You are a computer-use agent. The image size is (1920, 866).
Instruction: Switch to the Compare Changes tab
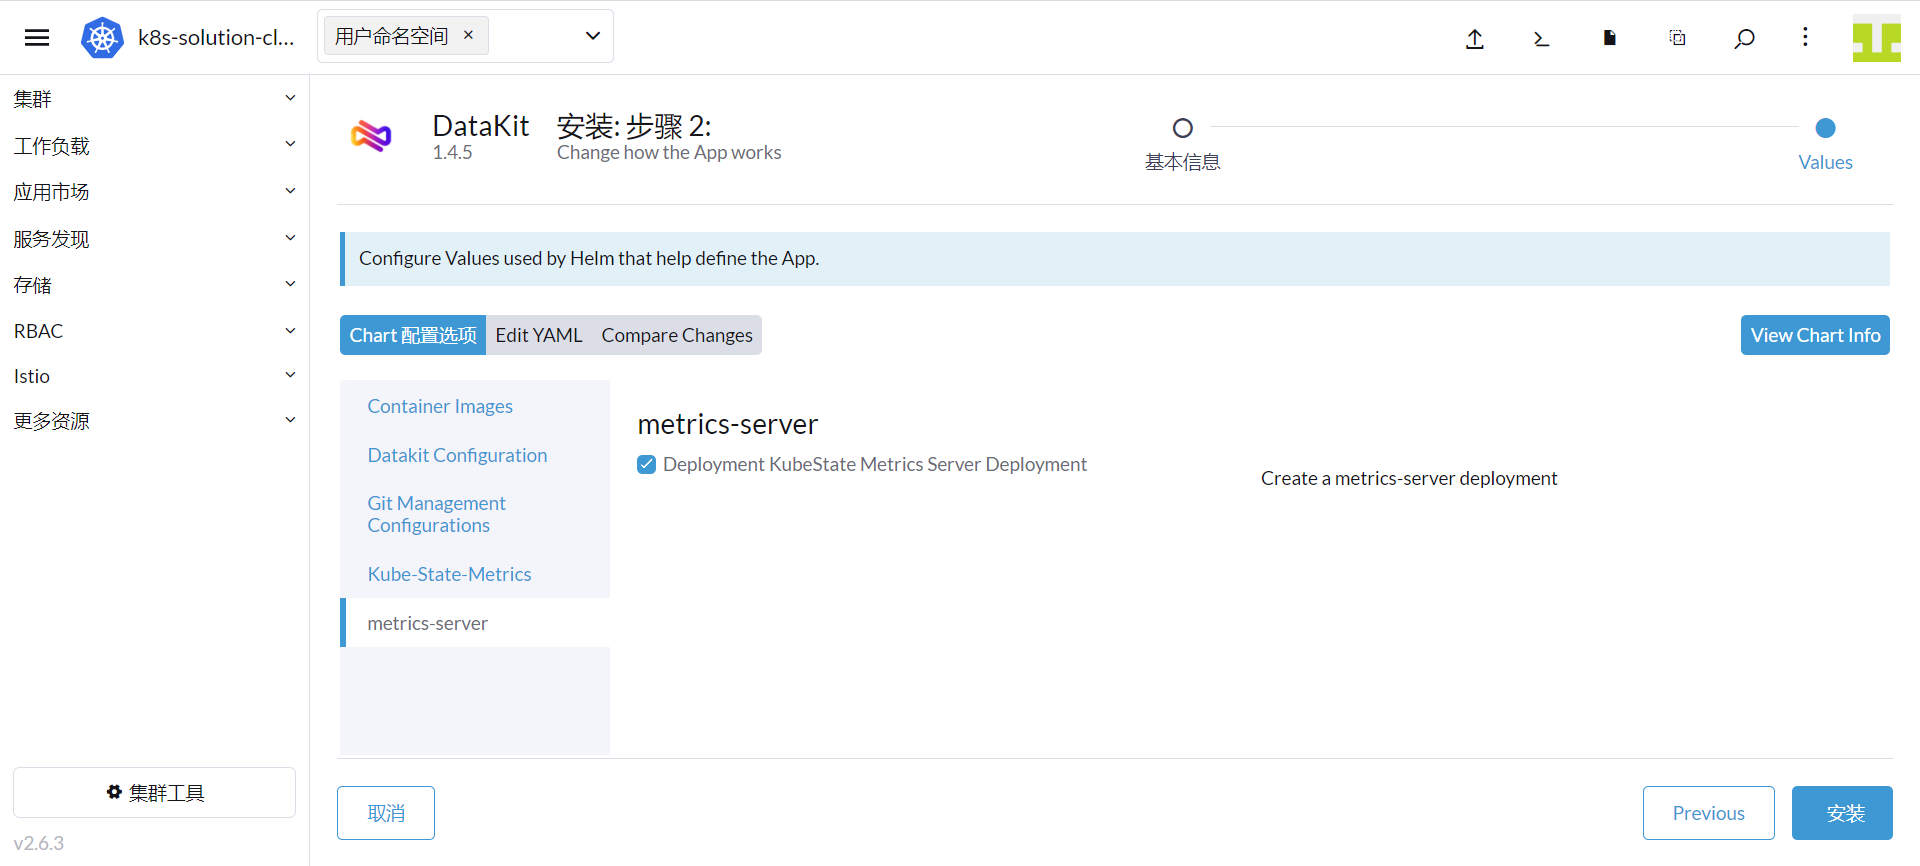point(677,335)
